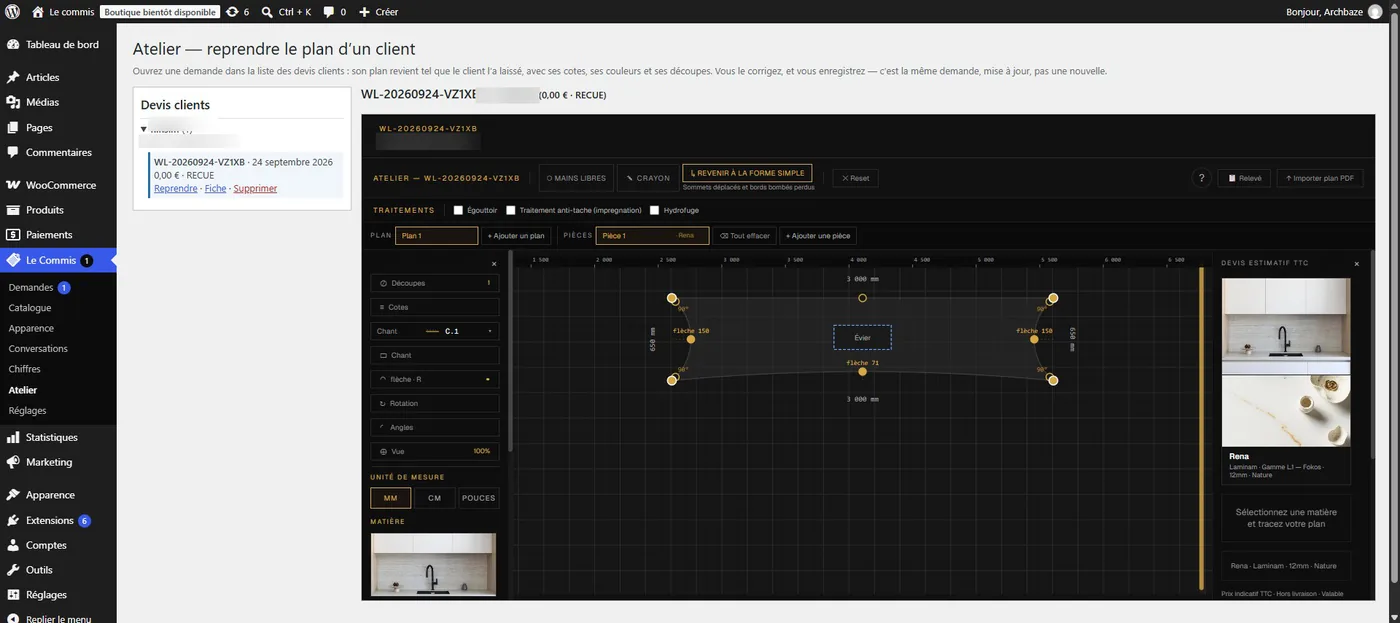Click the flèche 71 bottom edge handle
This screenshot has width=1400, height=623.
863,372
